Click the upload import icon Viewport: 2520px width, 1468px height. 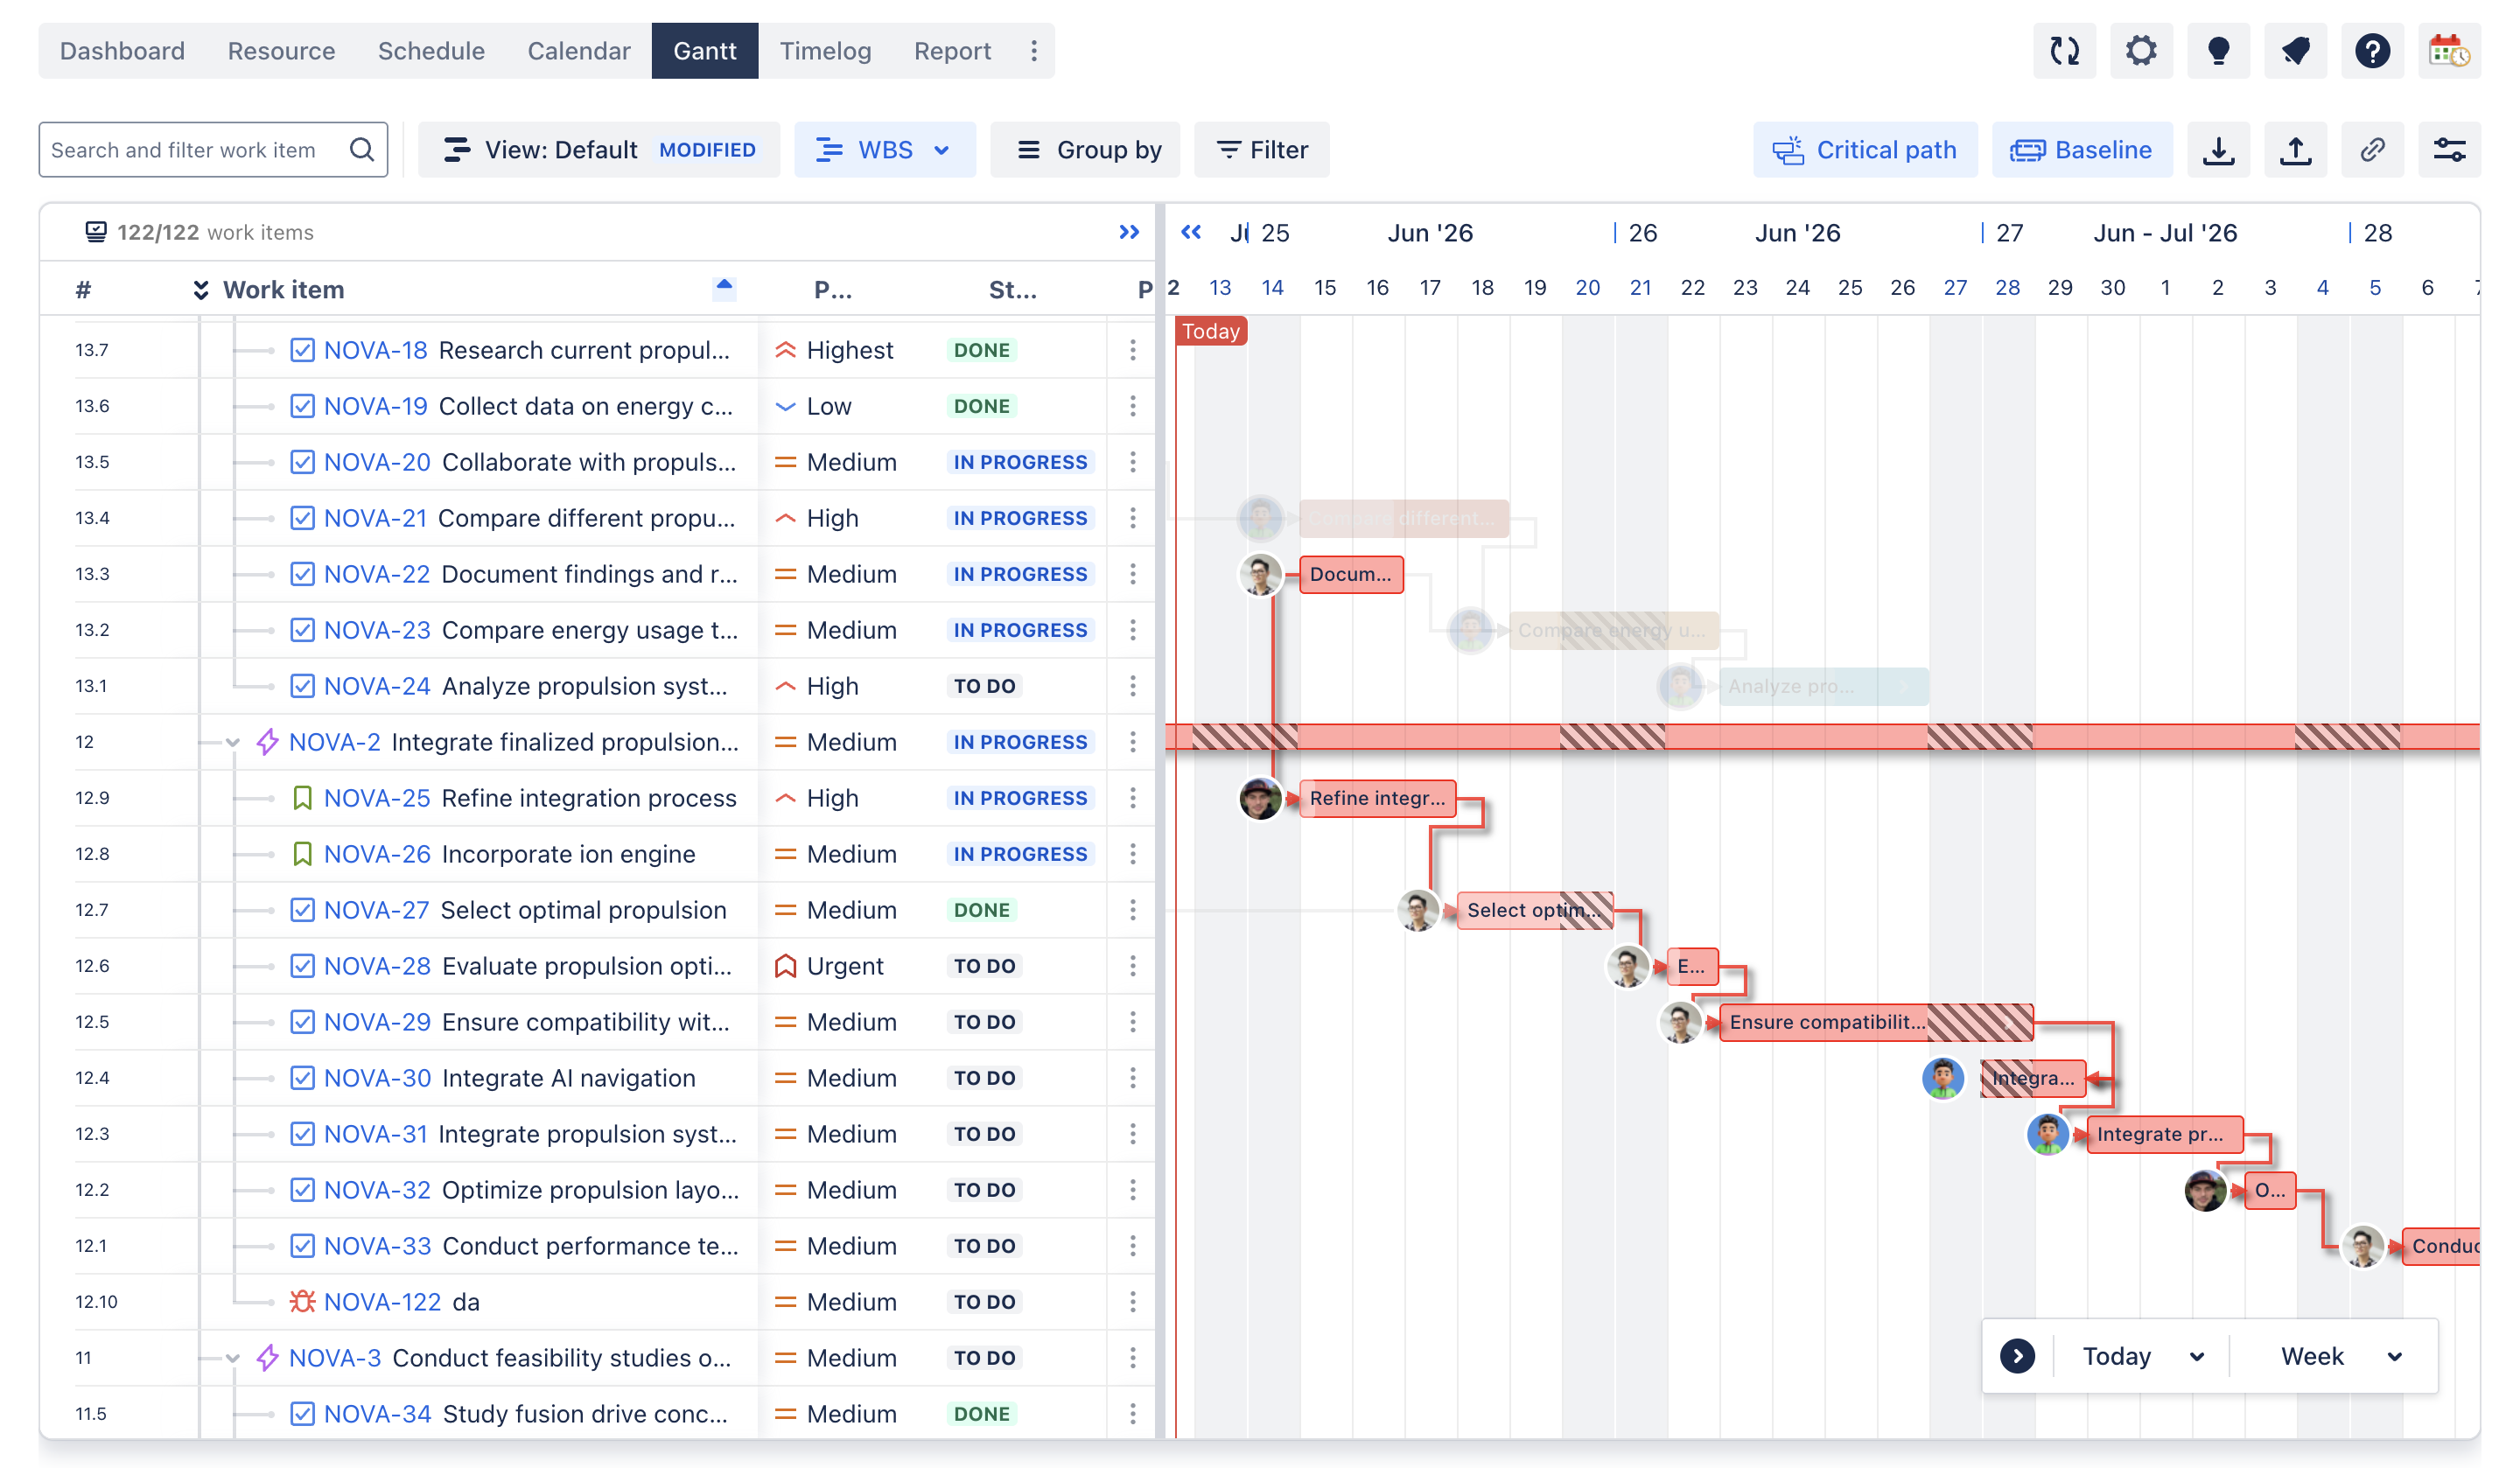(2295, 150)
